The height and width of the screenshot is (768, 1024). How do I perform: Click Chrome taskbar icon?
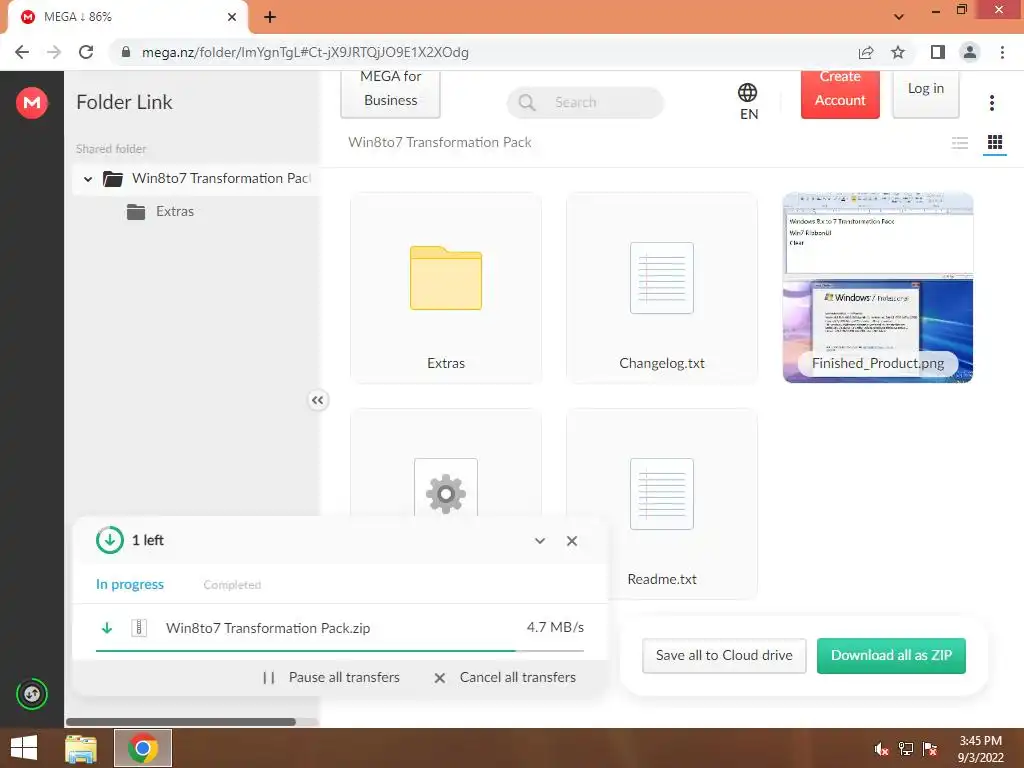click(x=143, y=748)
